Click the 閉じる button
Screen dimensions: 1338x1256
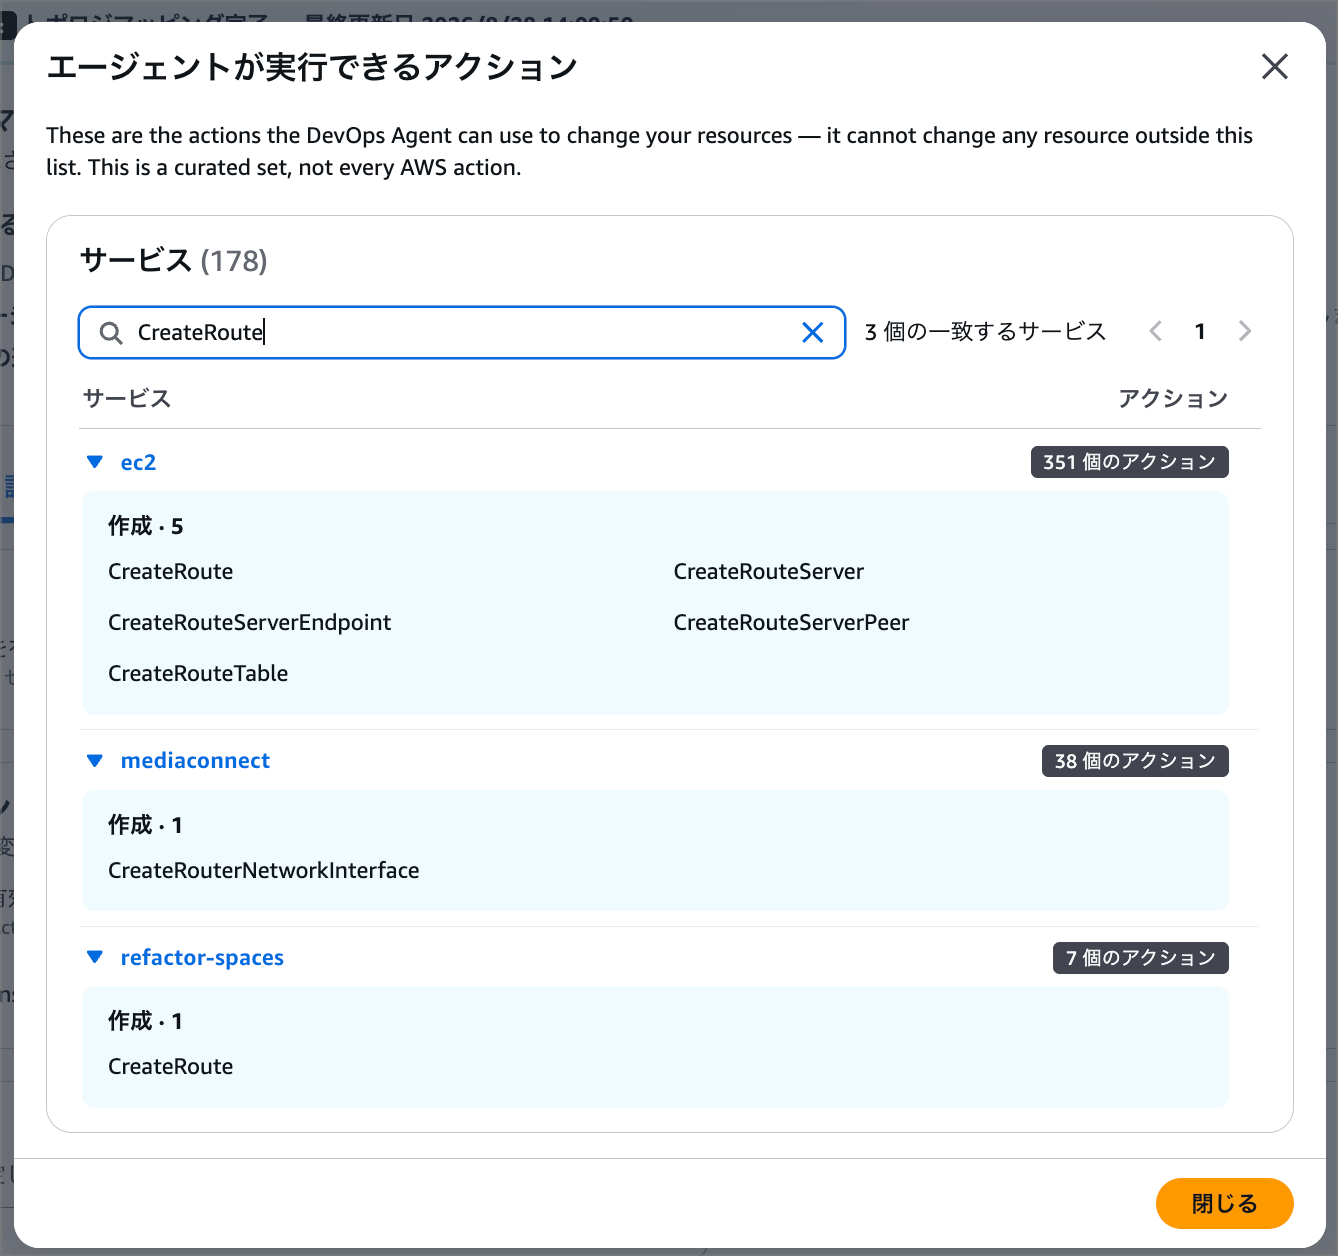[x=1224, y=1203]
